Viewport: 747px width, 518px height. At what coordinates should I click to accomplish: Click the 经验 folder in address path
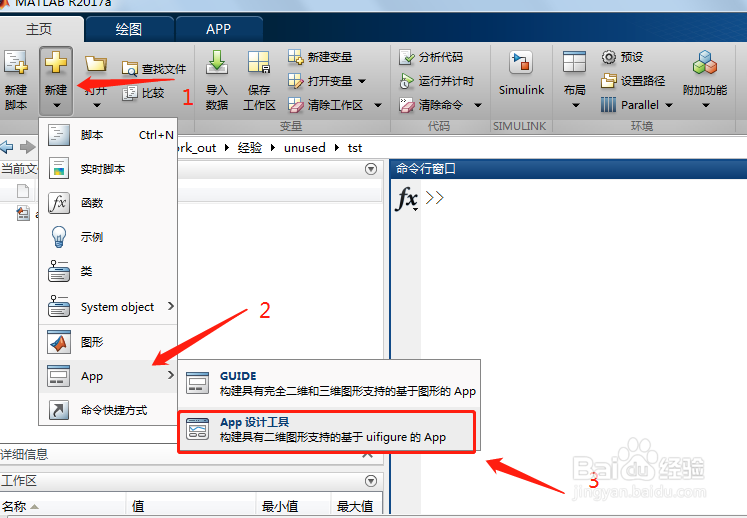point(250,148)
